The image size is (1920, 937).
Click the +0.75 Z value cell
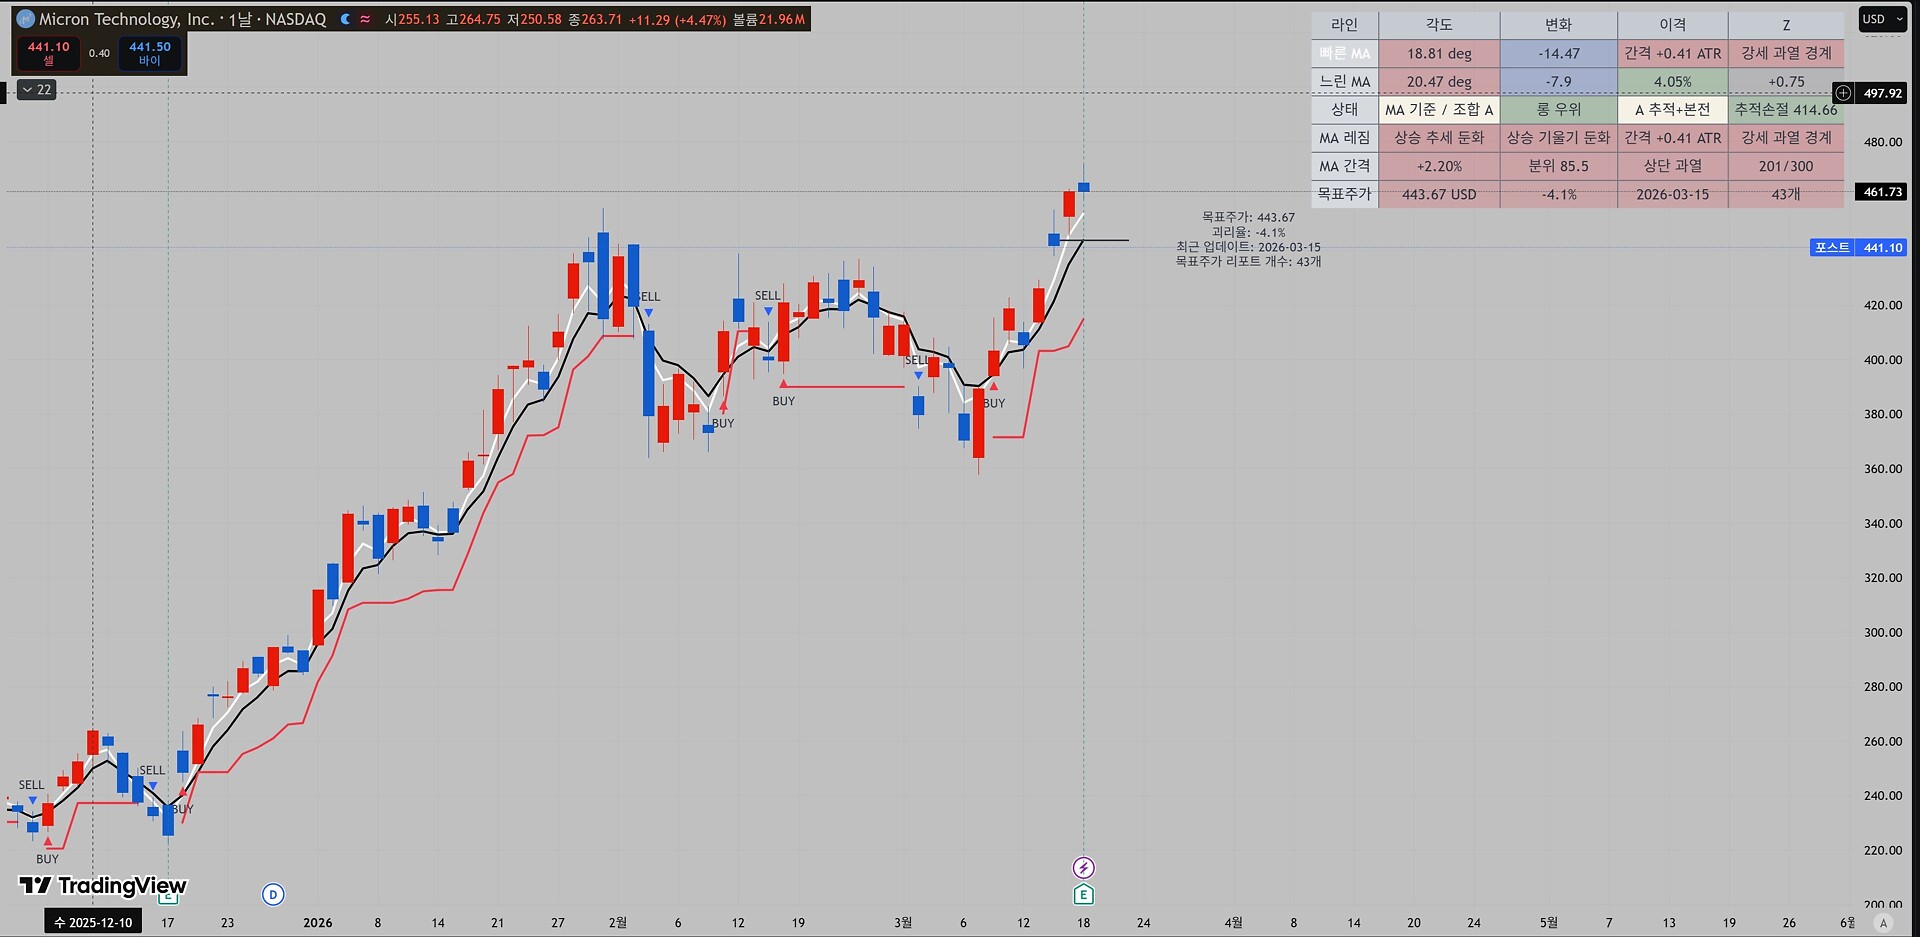coord(1786,81)
